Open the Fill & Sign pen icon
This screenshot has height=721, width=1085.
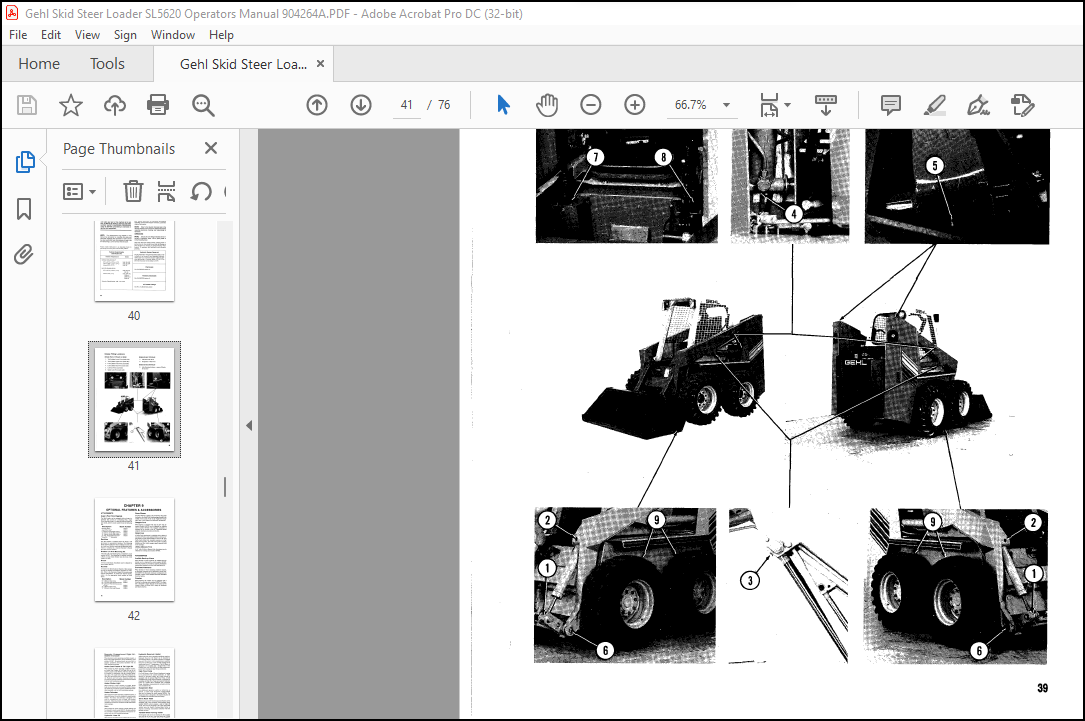[x=978, y=105]
